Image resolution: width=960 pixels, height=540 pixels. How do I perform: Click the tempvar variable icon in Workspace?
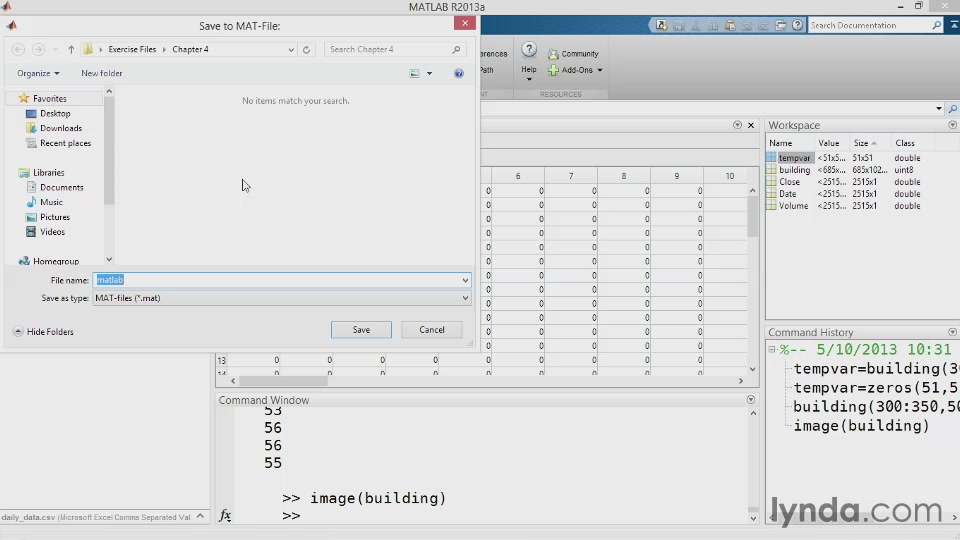coord(771,158)
